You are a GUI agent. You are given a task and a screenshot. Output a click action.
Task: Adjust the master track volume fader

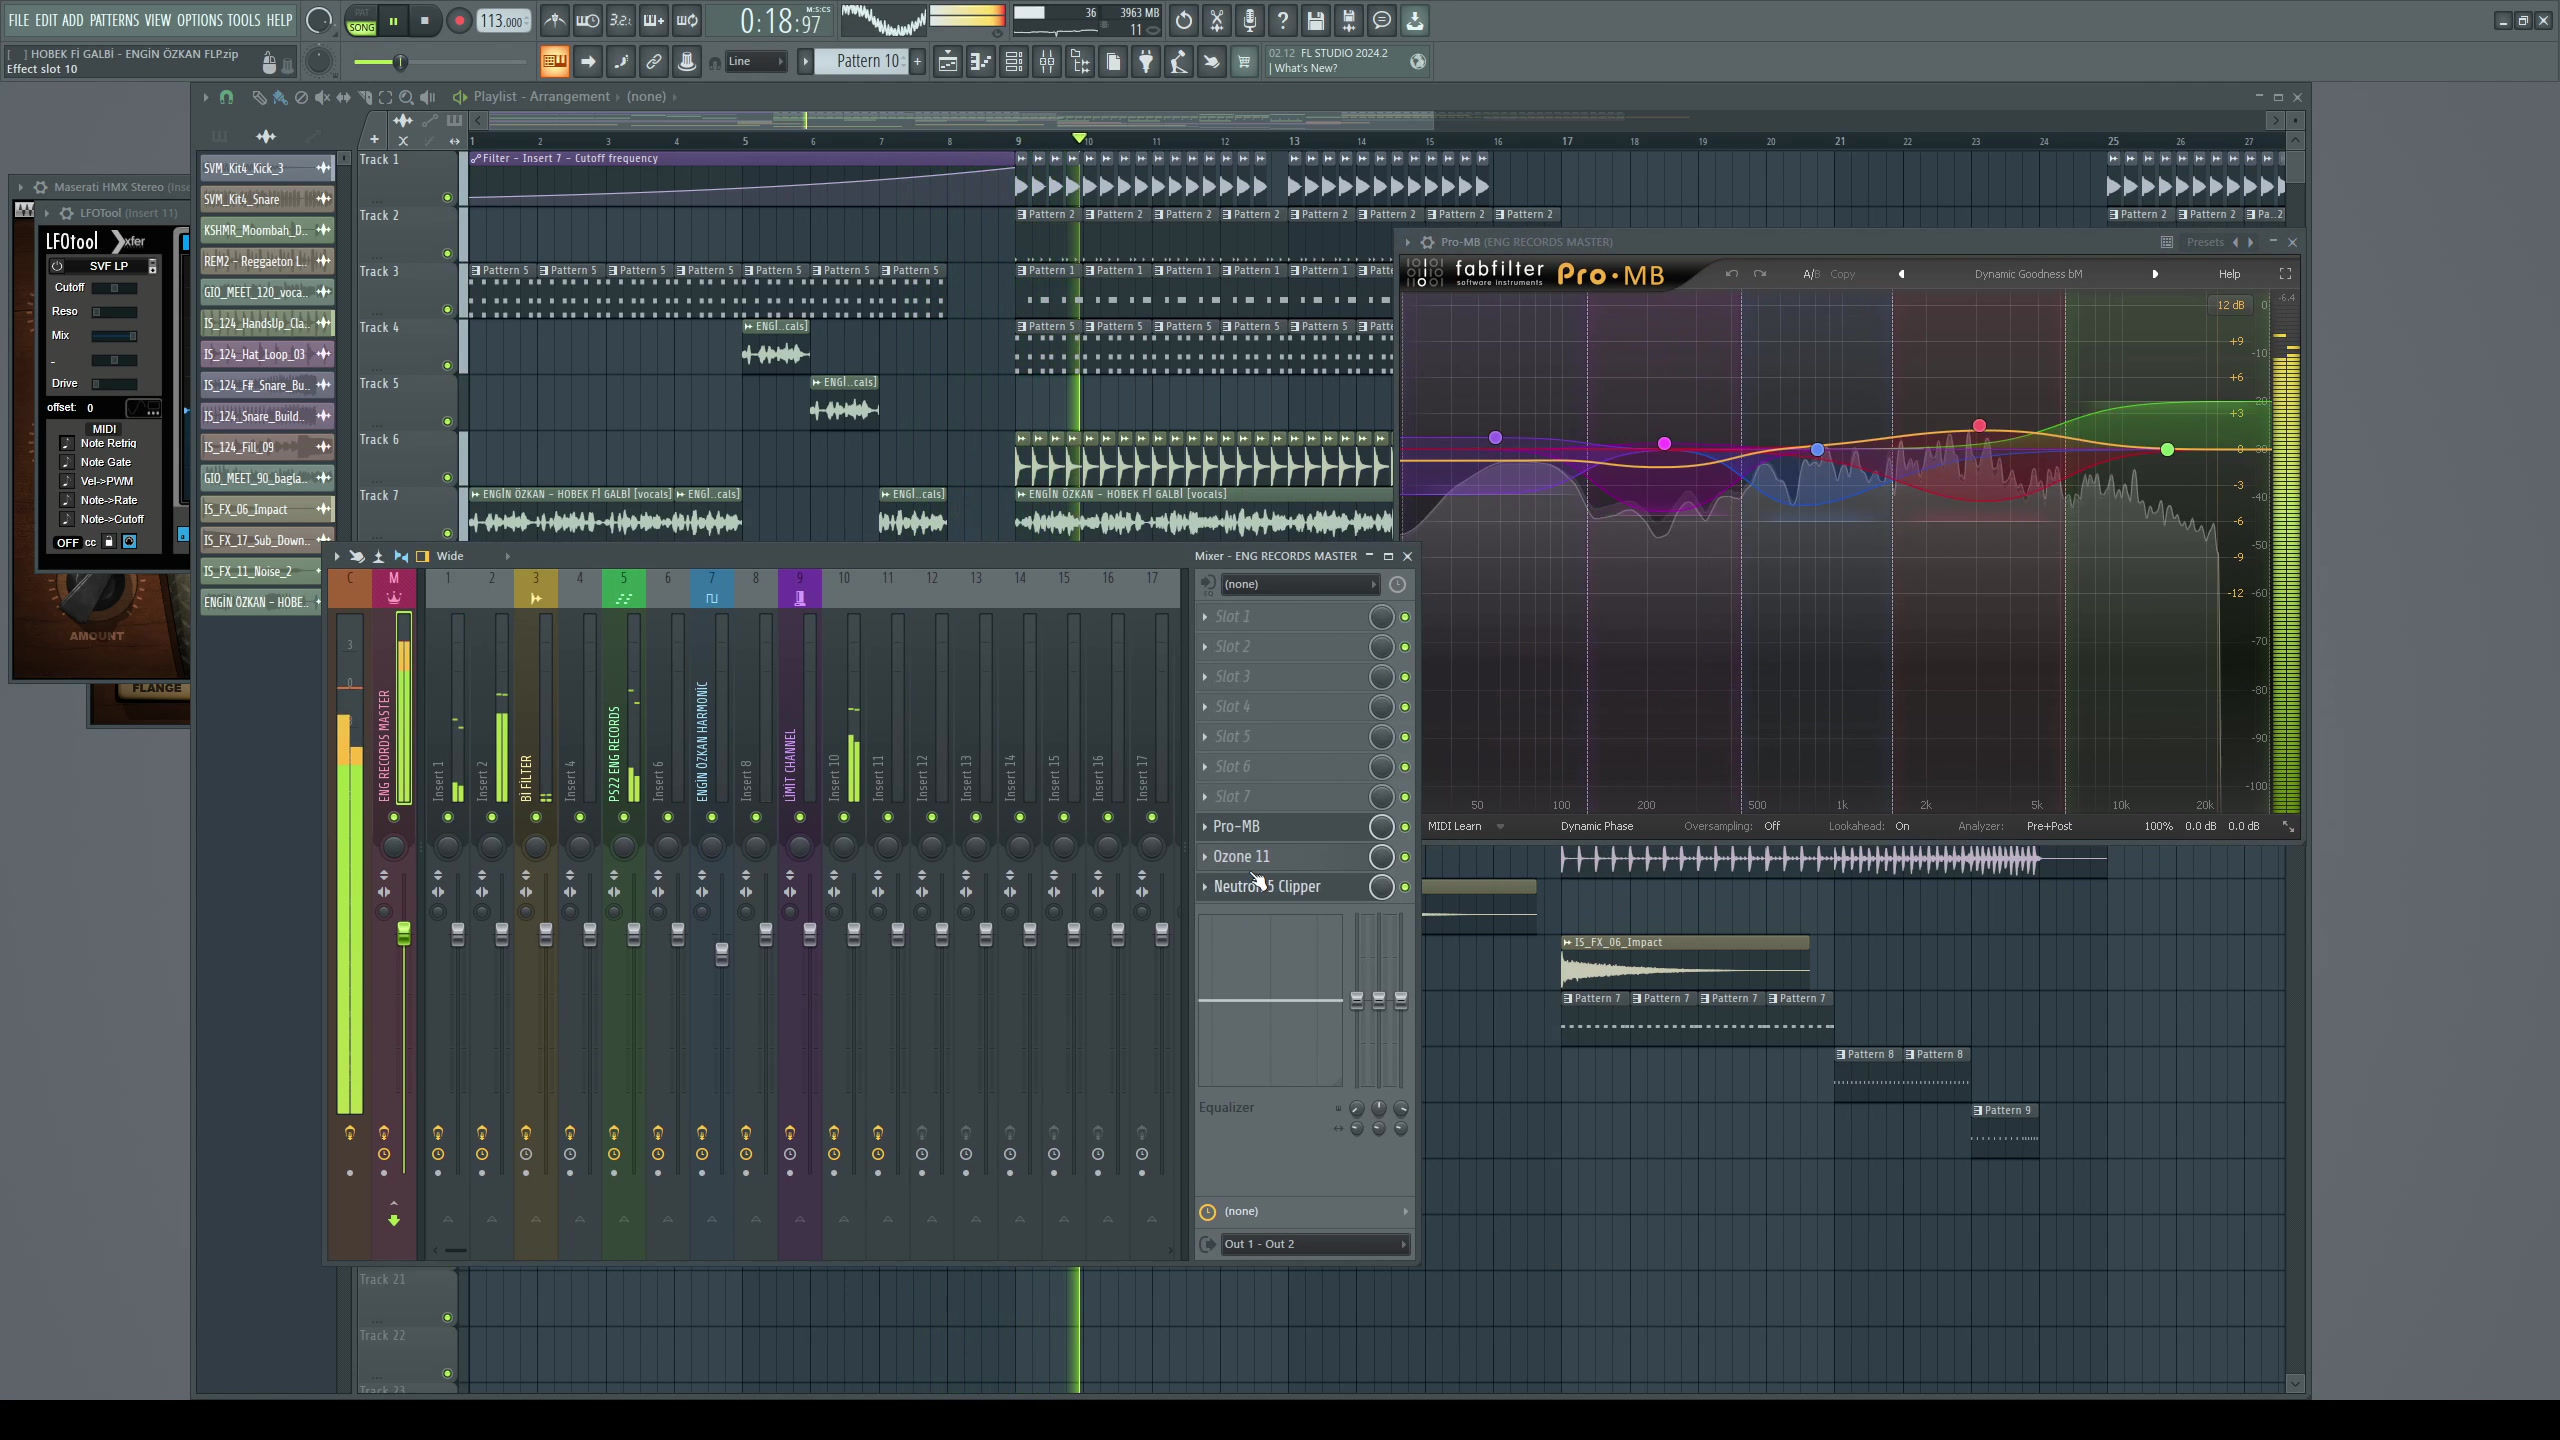(x=404, y=933)
